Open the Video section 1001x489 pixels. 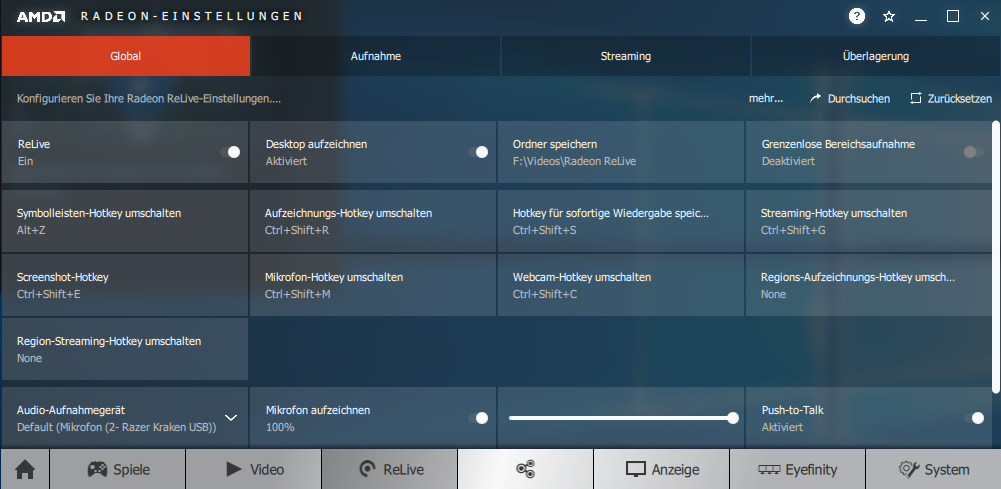pos(253,470)
